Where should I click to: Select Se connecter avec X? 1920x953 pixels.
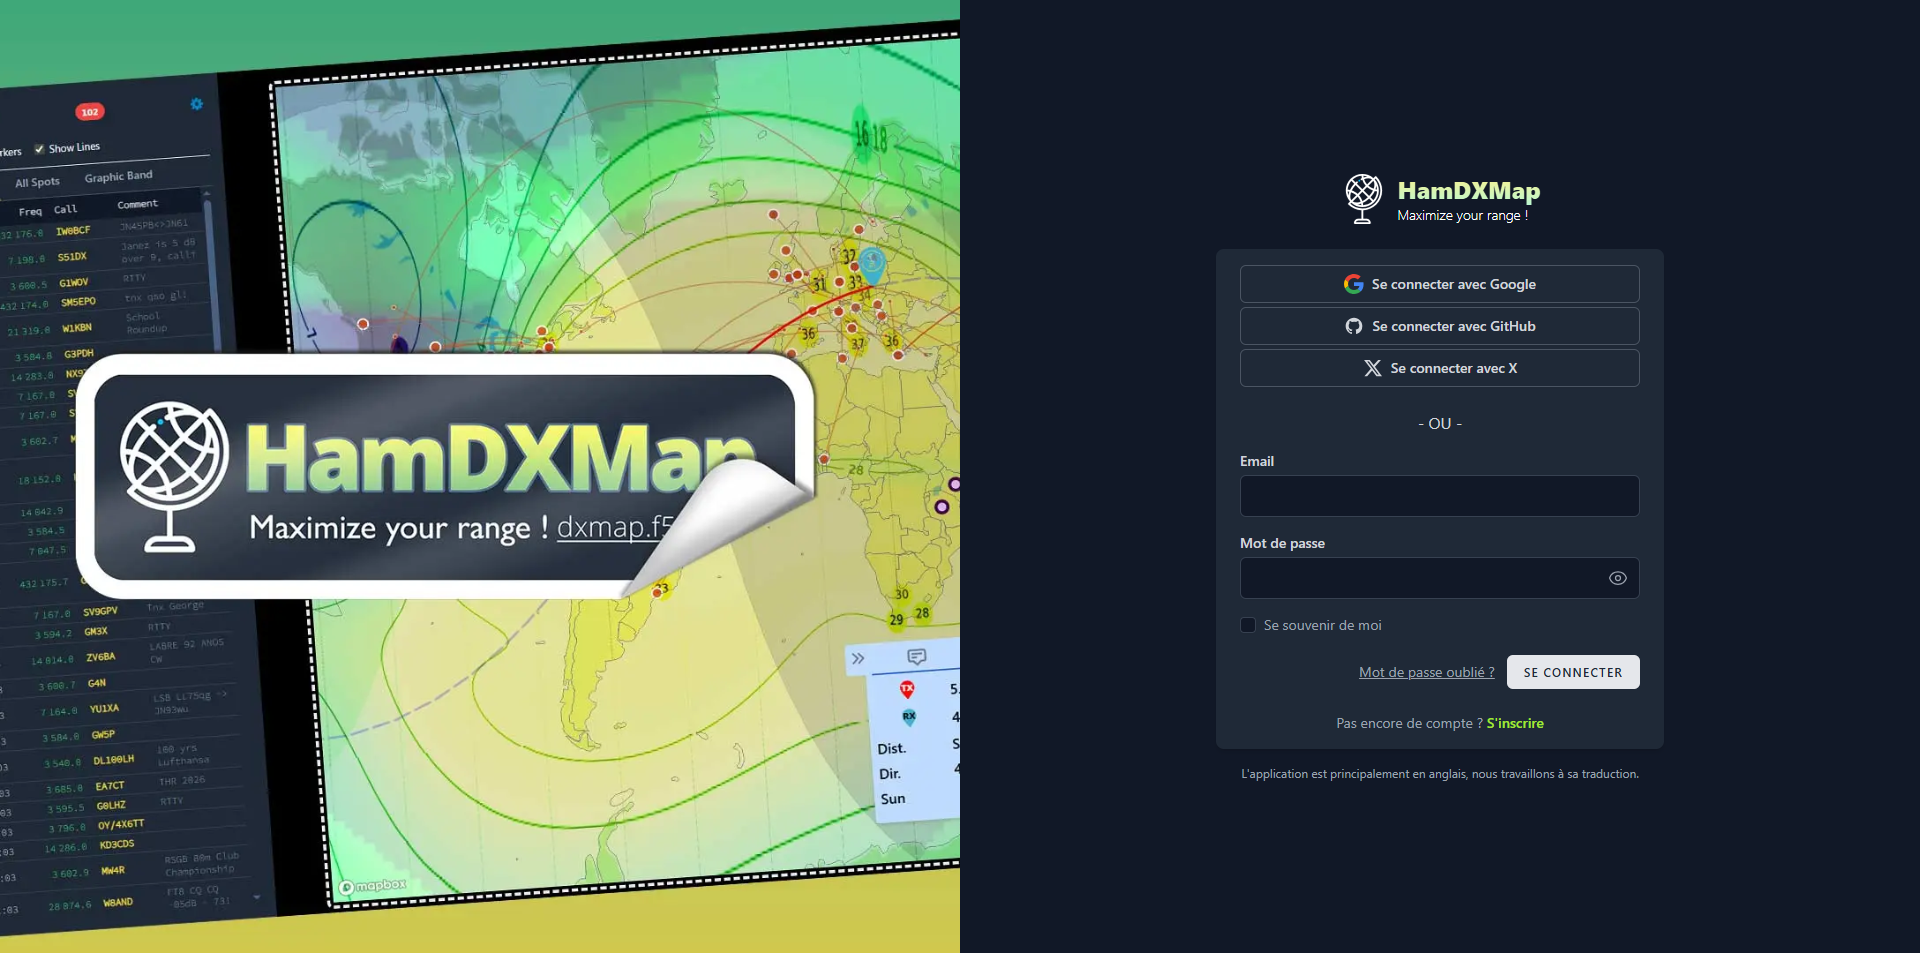tap(1440, 368)
